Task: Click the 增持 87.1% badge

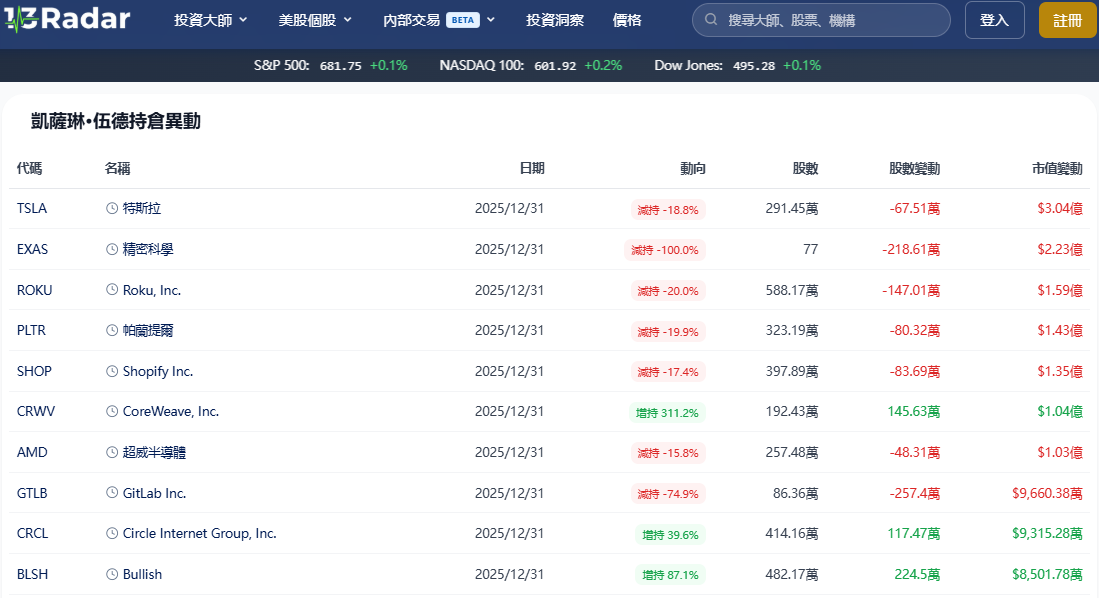Action: point(671,575)
